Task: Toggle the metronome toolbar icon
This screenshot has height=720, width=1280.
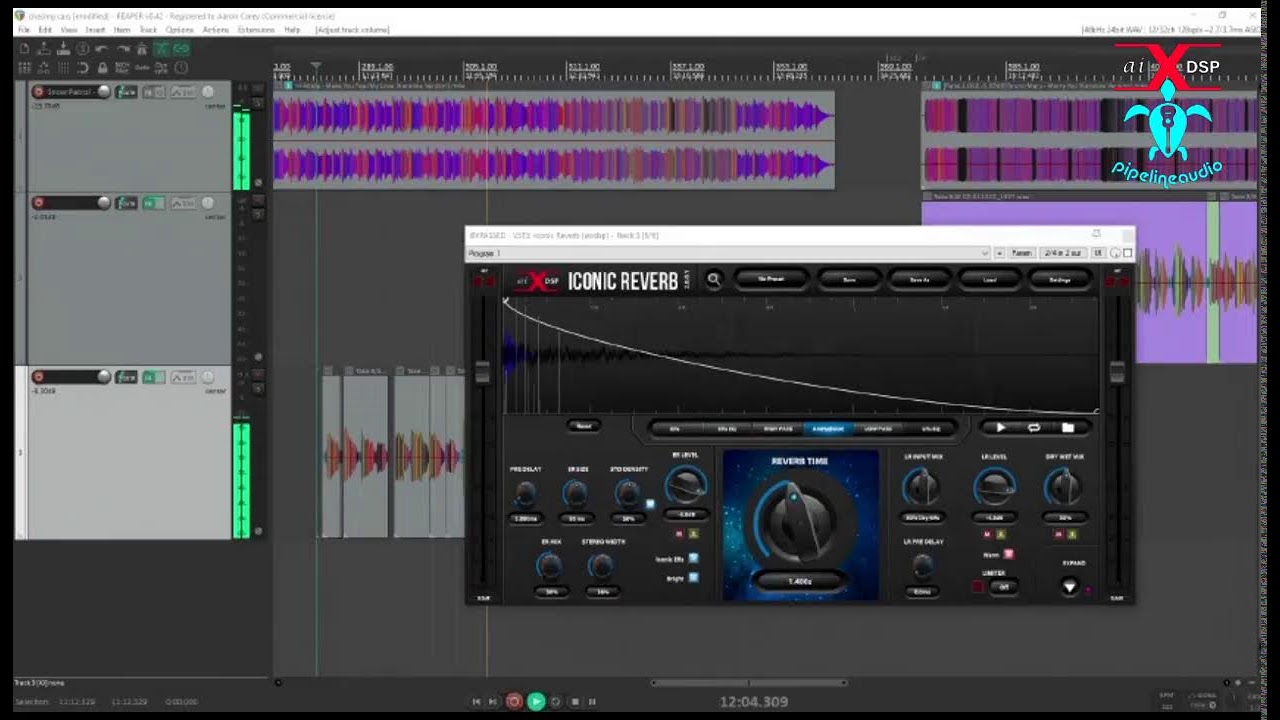Action: click(142, 49)
